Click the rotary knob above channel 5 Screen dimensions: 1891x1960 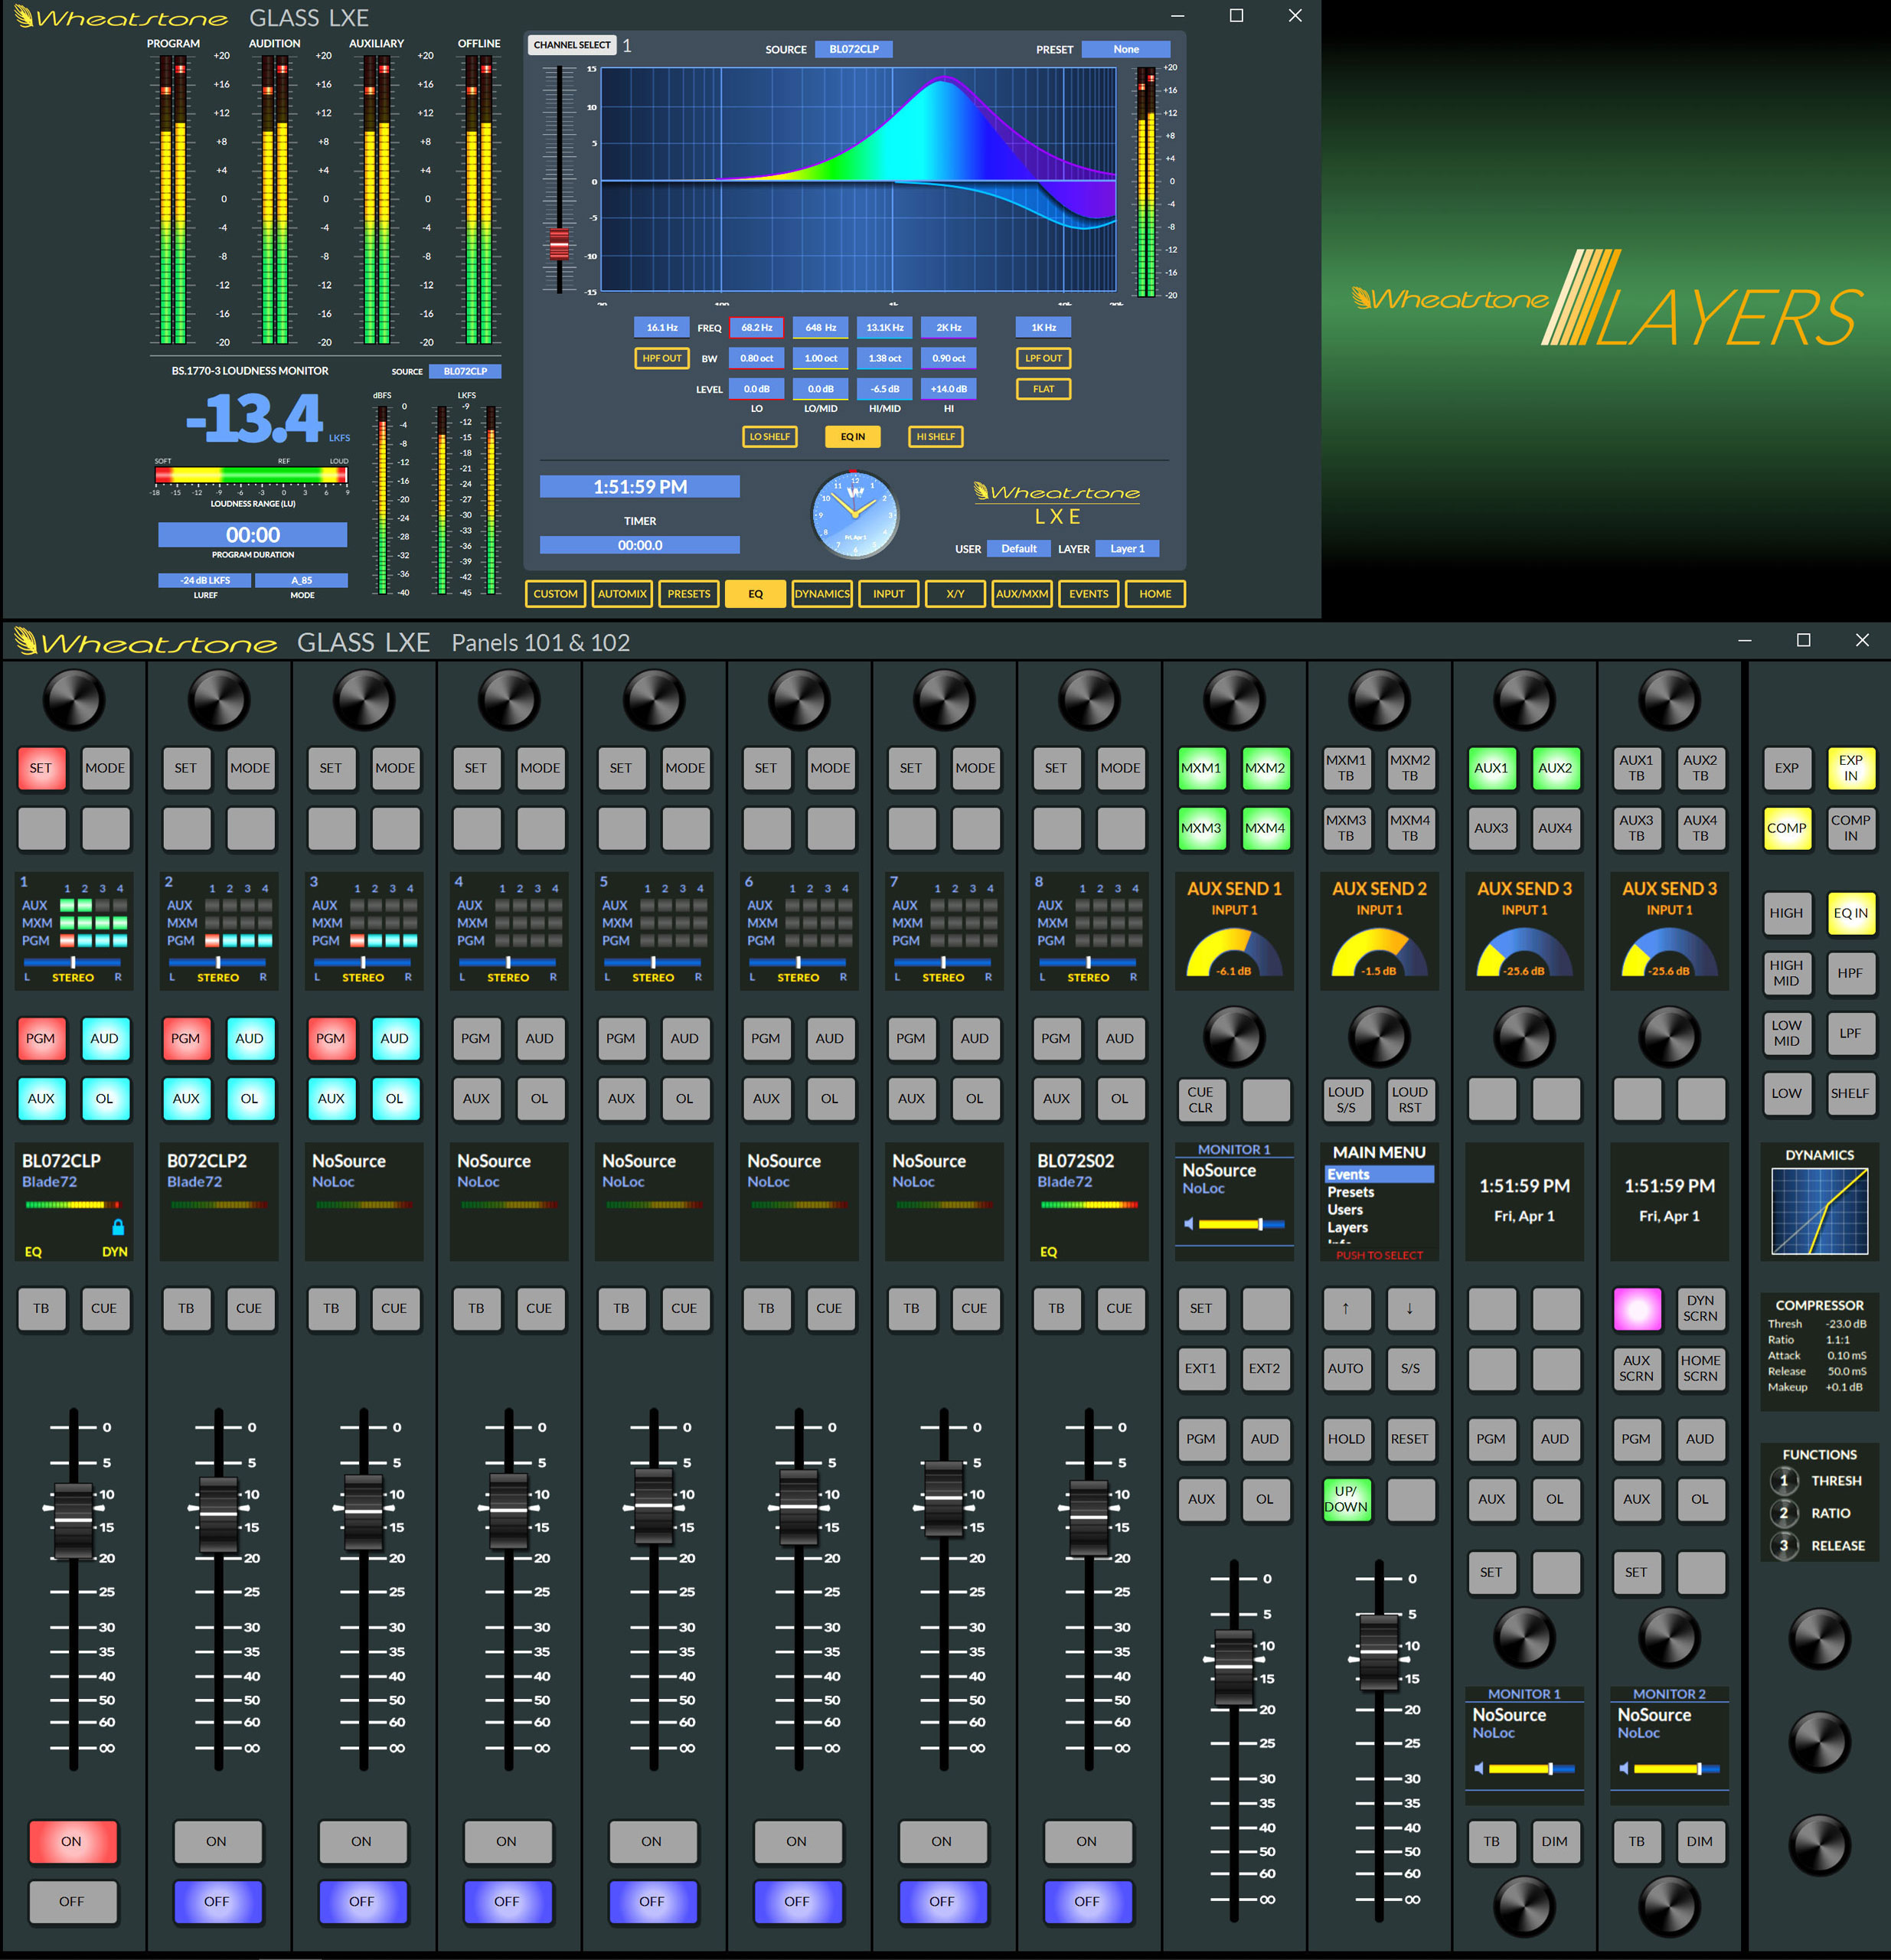(x=654, y=699)
